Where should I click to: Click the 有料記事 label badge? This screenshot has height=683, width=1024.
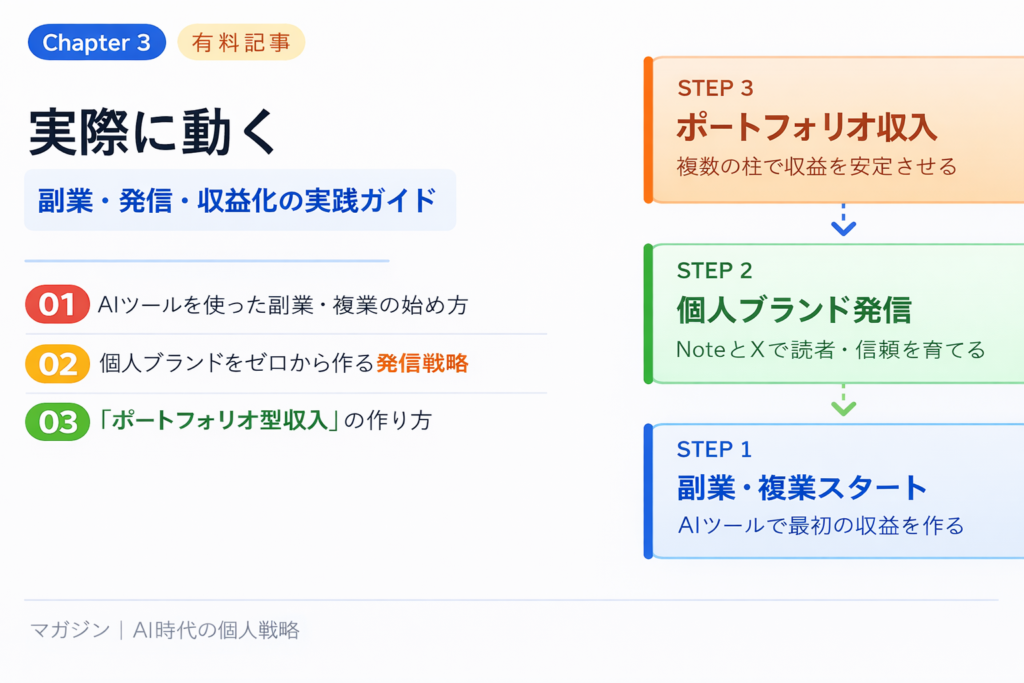pyautogui.click(x=240, y=43)
